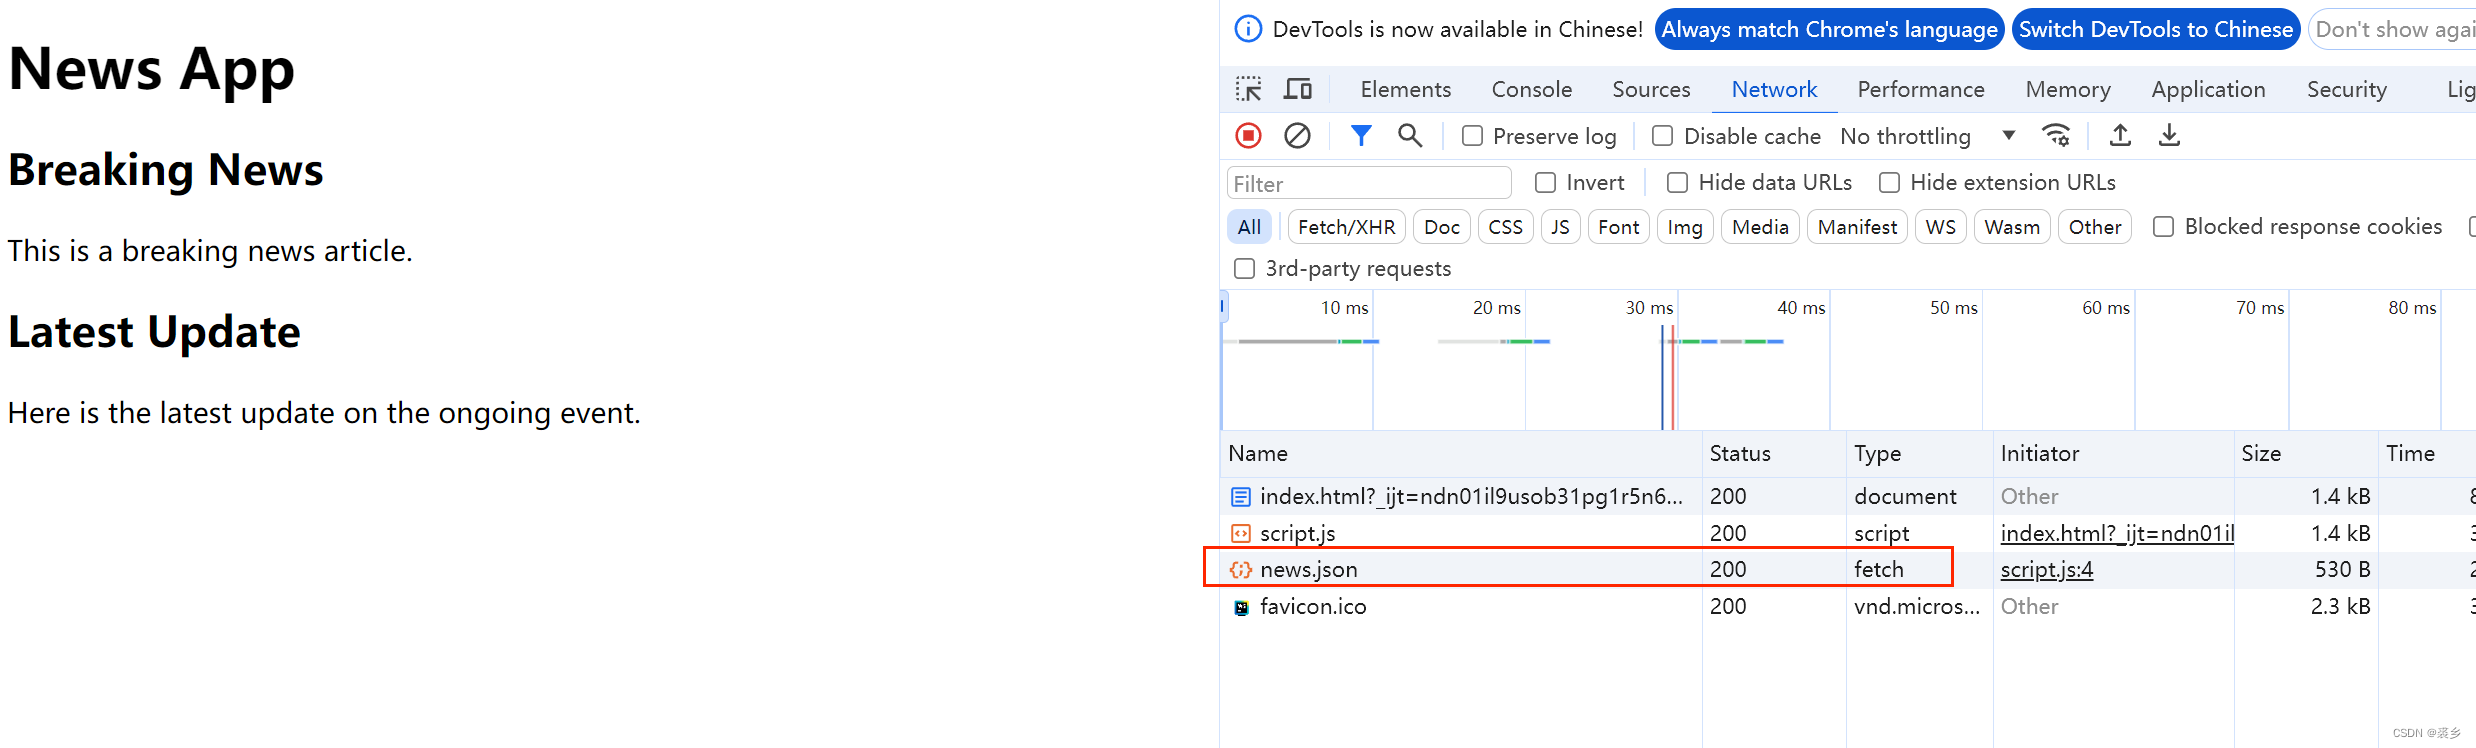The height and width of the screenshot is (748, 2476).
Task: Open the Application tab
Action: click(x=2208, y=90)
